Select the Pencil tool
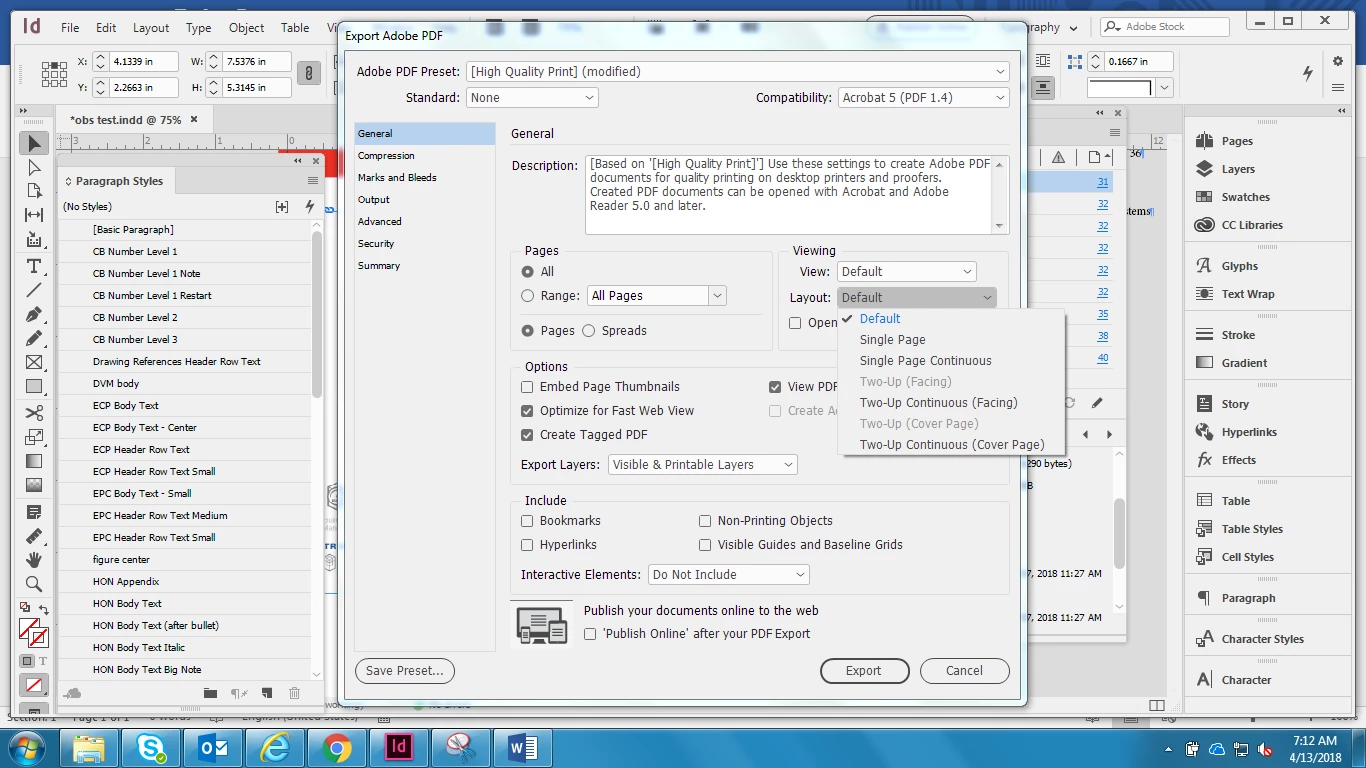 tap(34, 339)
